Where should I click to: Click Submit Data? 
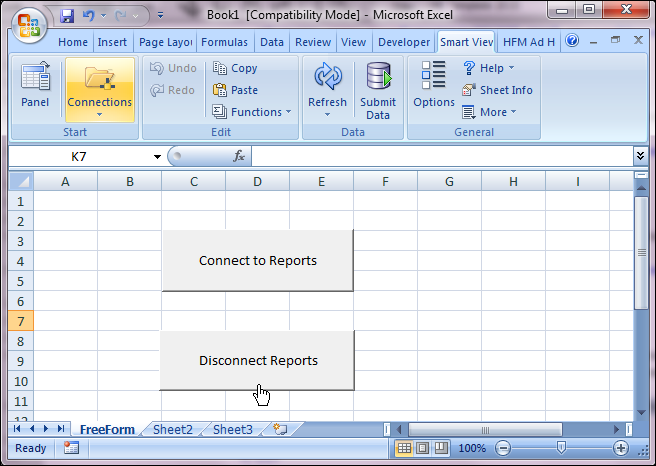tap(378, 91)
